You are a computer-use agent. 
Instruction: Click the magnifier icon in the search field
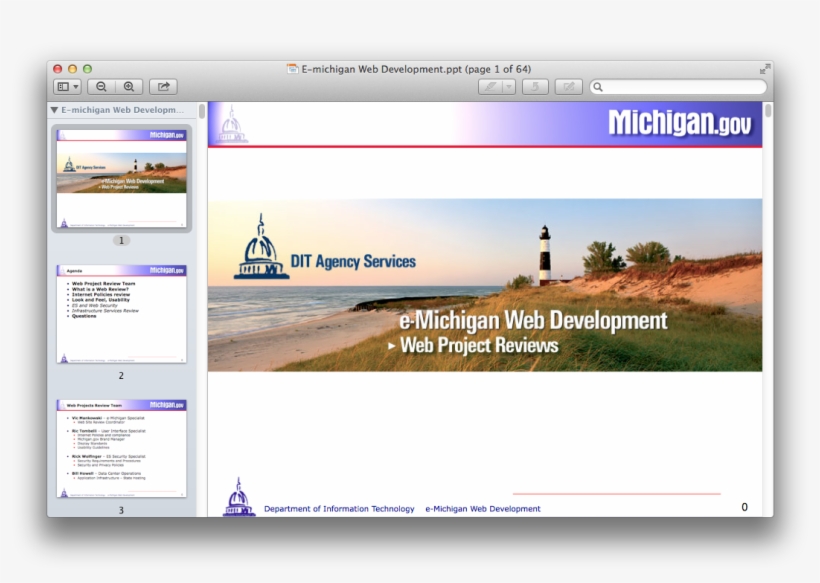coord(599,86)
